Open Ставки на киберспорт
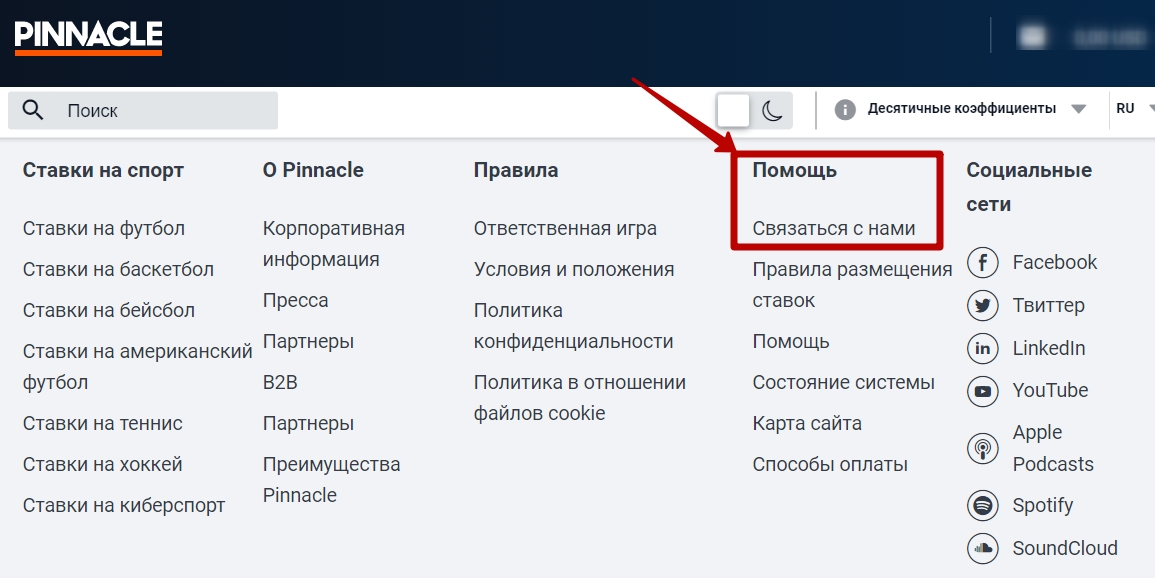The width and height of the screenshot is (1155, 578). 124,506
